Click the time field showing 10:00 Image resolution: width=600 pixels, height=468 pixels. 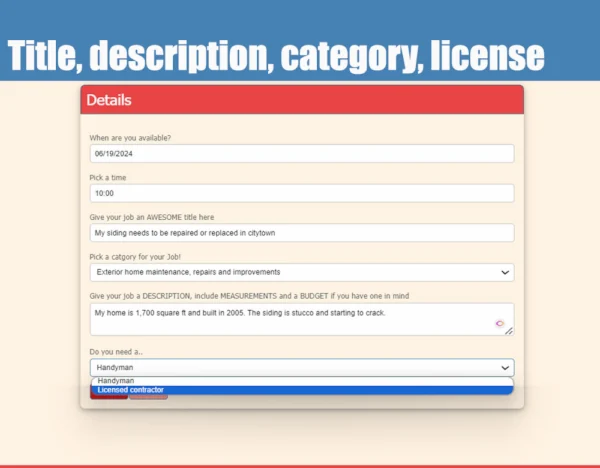click(x=301, y=193)
